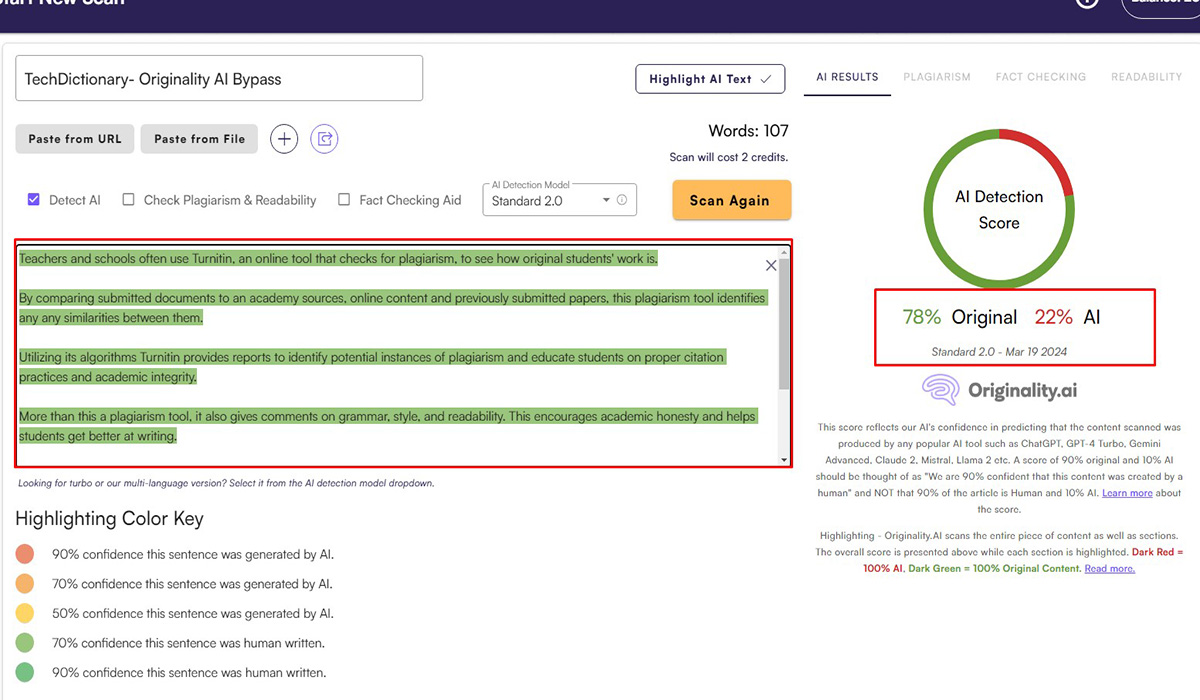Click the purple share/export icon
Image resolution: width=1200 pixels, height=700 pixels.
tap(324, 139)
